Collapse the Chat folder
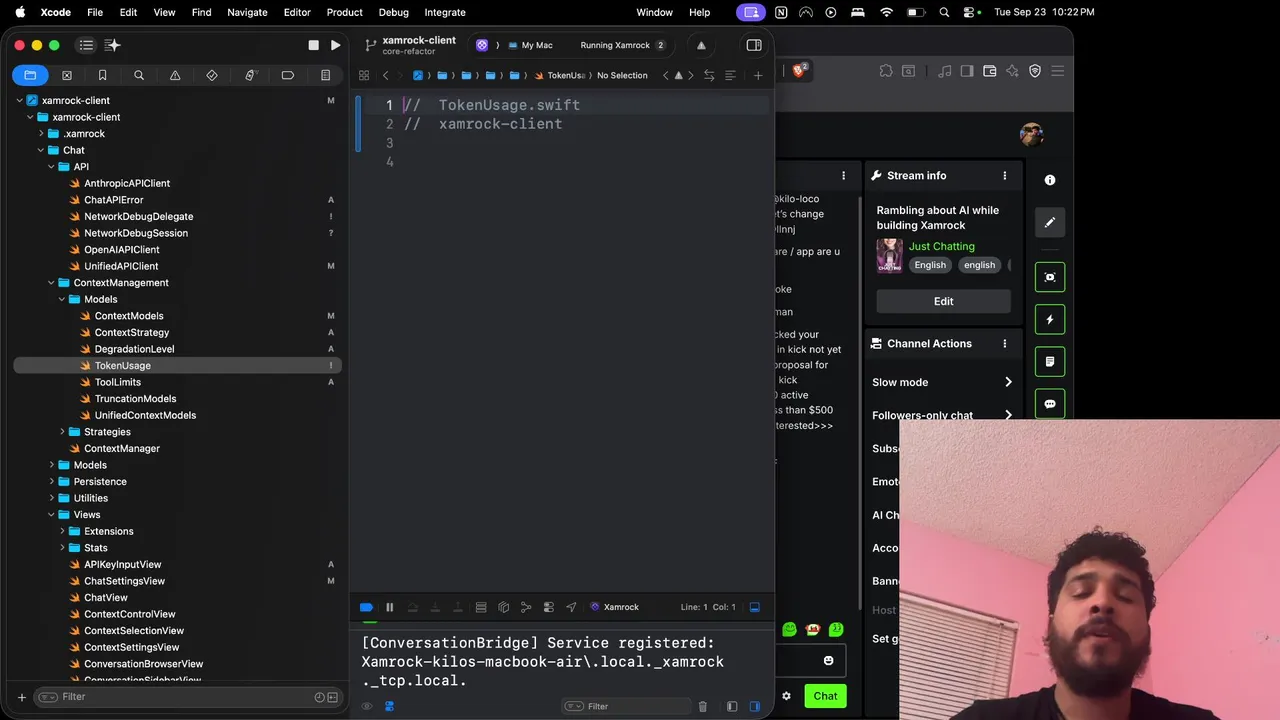 click(41, 150)
